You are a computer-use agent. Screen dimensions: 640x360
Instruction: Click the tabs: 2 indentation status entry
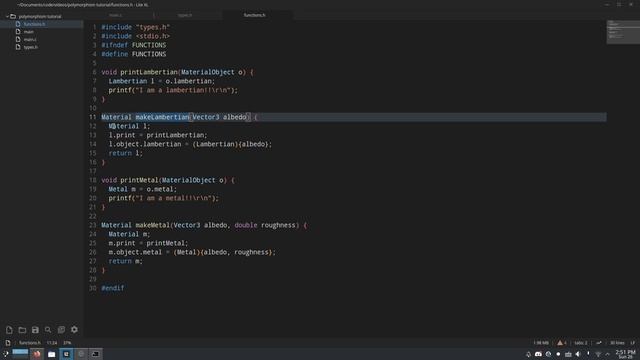click(x=581, y=343)
